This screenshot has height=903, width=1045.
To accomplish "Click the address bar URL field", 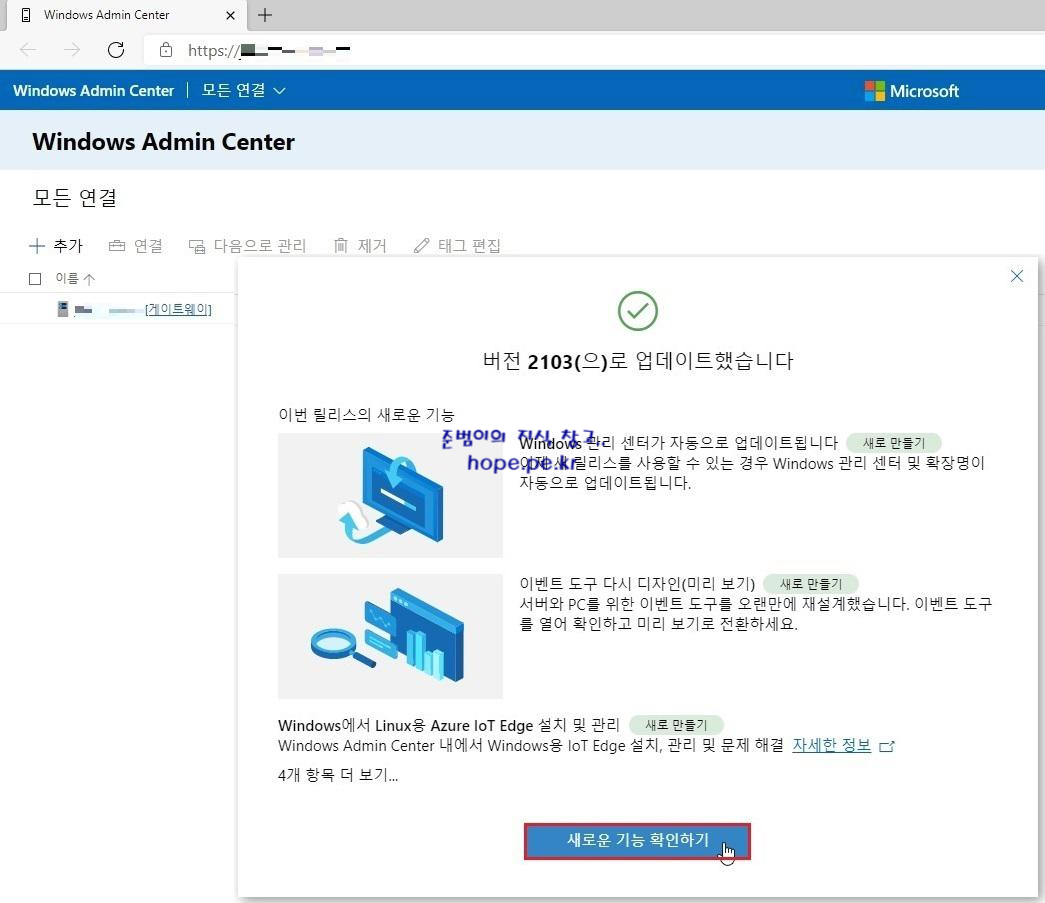I will click(x=593, y=50).
